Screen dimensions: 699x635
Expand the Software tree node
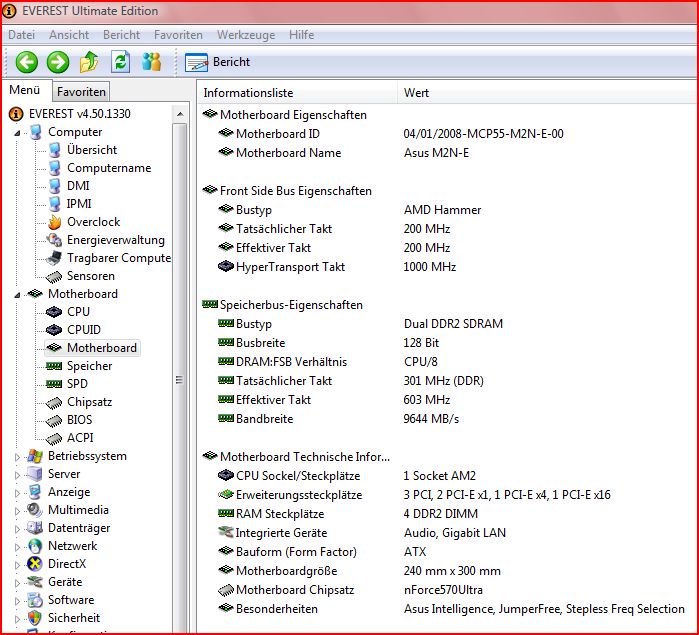17,601
